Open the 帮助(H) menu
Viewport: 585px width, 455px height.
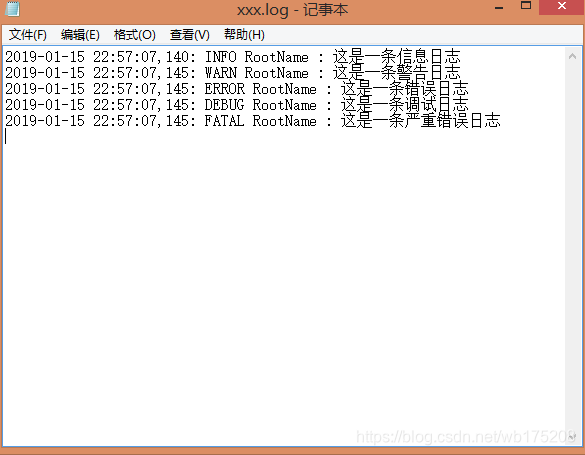click(x=244, y=35)
